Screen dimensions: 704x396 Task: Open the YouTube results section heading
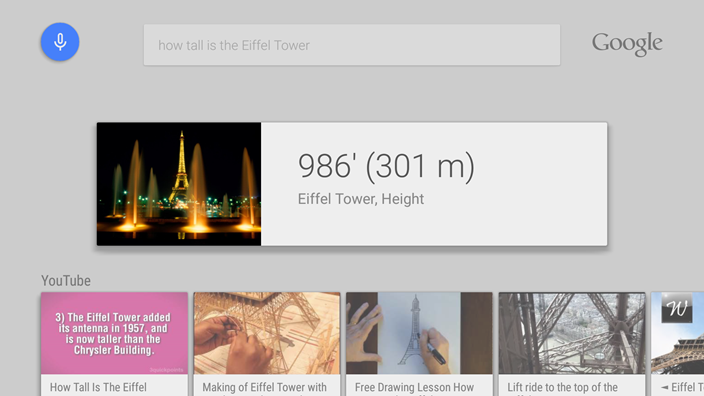click(x=66, y=281)
